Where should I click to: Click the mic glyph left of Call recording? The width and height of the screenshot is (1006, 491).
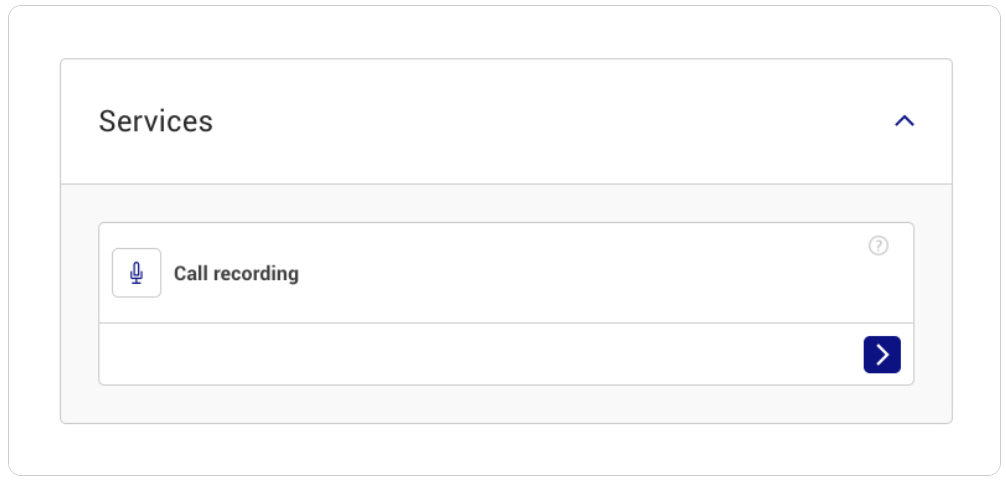click(x=136, y=273)
